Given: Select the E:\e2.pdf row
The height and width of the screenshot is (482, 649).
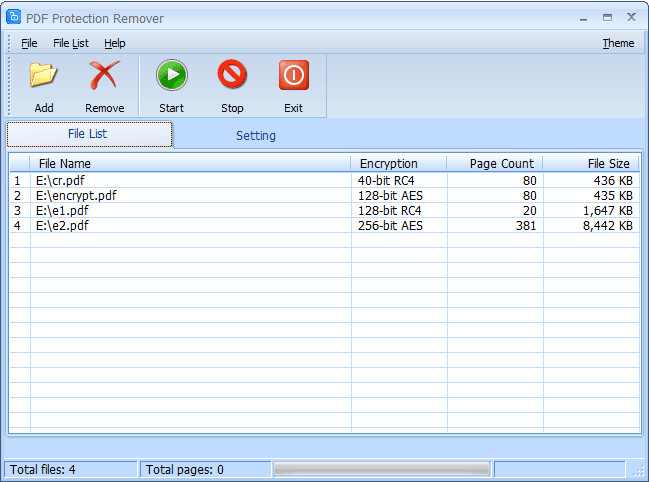Looking at the screenshot, I should pyautogui.click(x=324, y=225).
